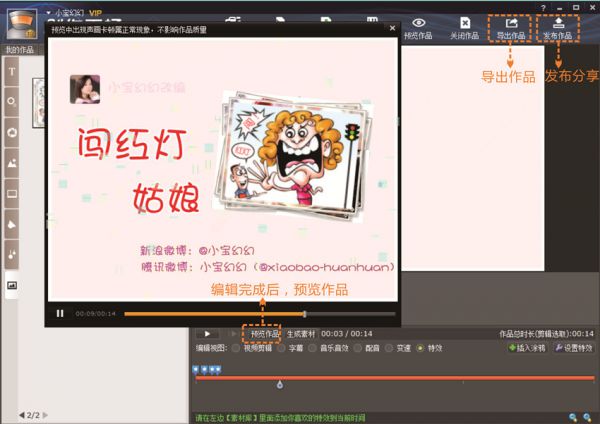Click 关闭作品 to close the work
This screenshot has height=424, width=600.
465,28
